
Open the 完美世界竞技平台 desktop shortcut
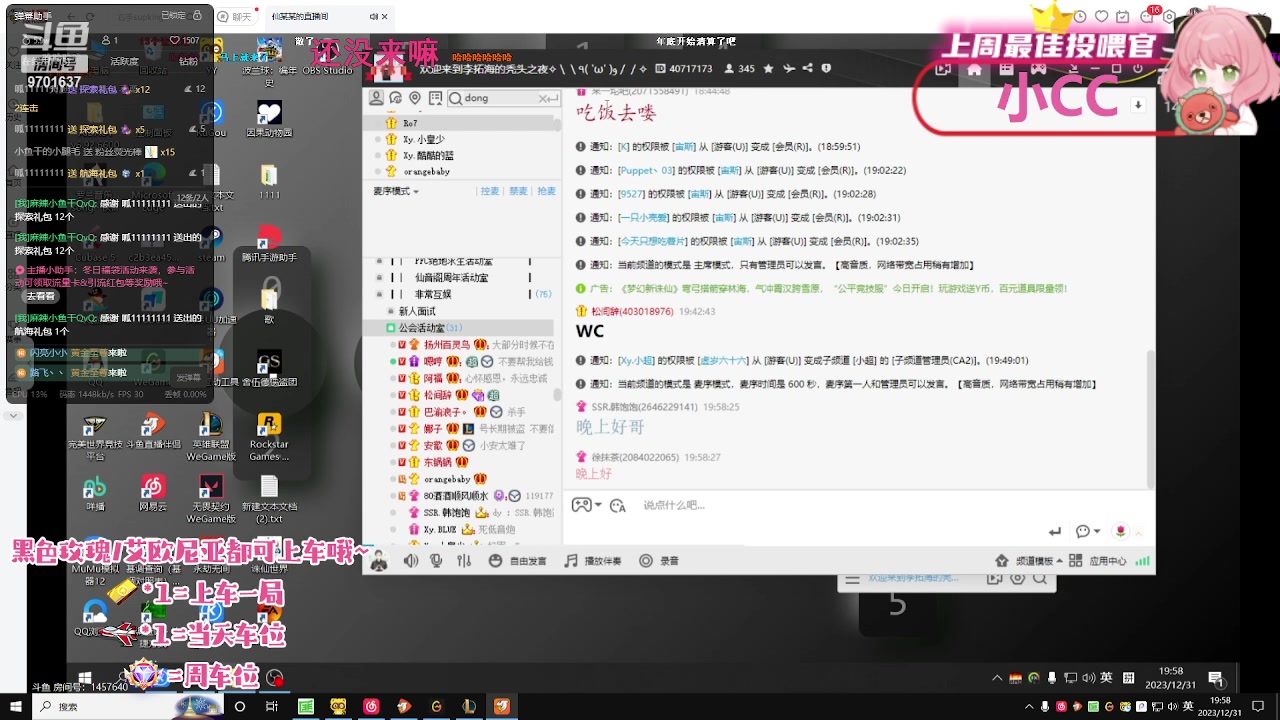tap(95, 438)
